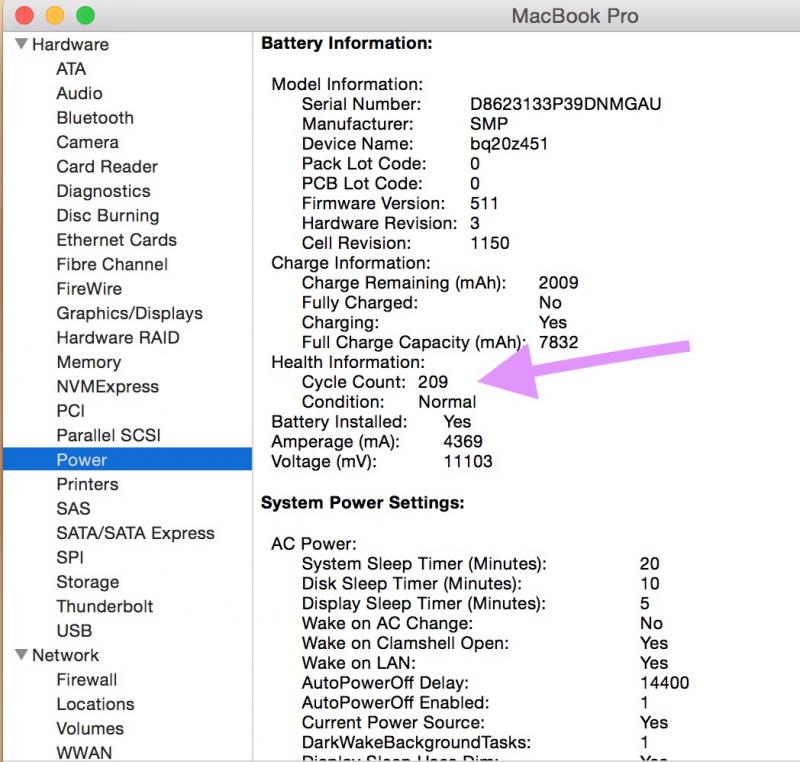Screen dimensions: 800x762
Task: Open USB hardware entry
Action: pyautogui.click(x=74, y=631)
